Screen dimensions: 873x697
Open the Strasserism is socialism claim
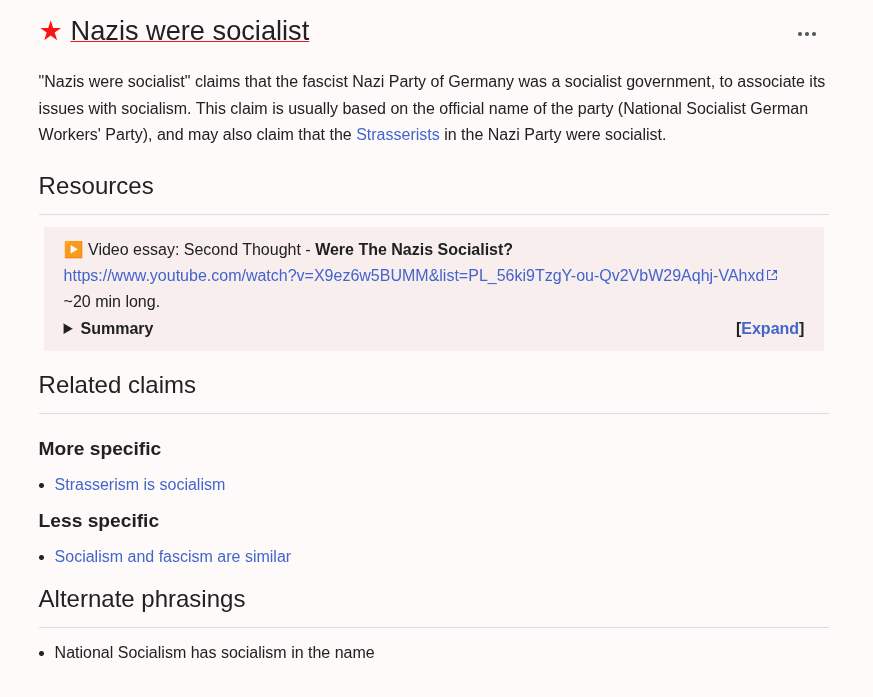[x=140, y=484]
